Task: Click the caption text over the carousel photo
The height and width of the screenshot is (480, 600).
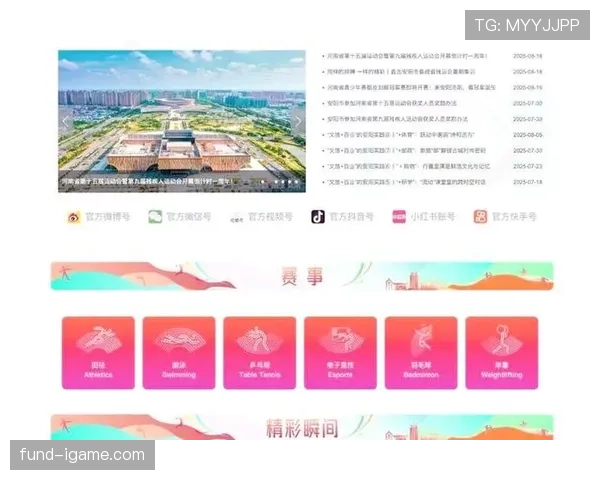Action: pyautogui.click(x=147, y=181)
